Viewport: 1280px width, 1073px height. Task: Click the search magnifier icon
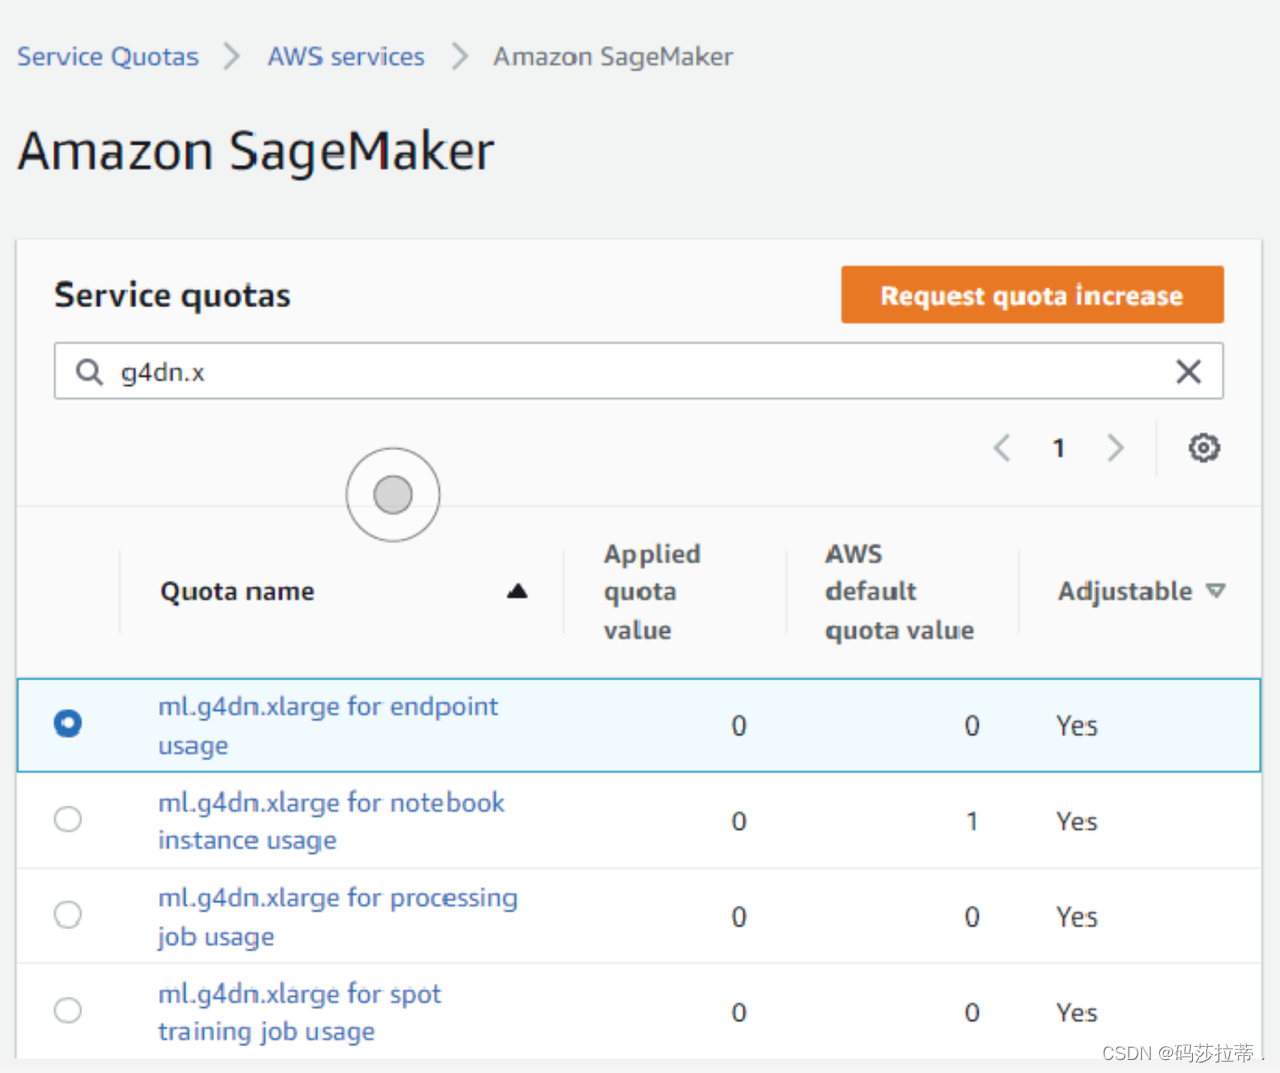89,372
